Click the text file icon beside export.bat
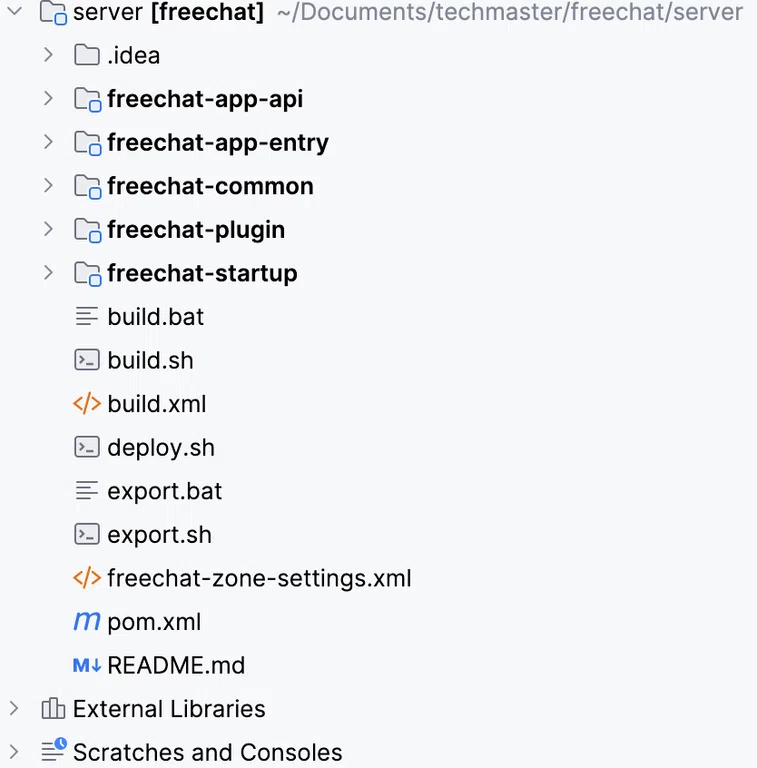The height and width of the screenshot is (768, 757). coord(87,491)
